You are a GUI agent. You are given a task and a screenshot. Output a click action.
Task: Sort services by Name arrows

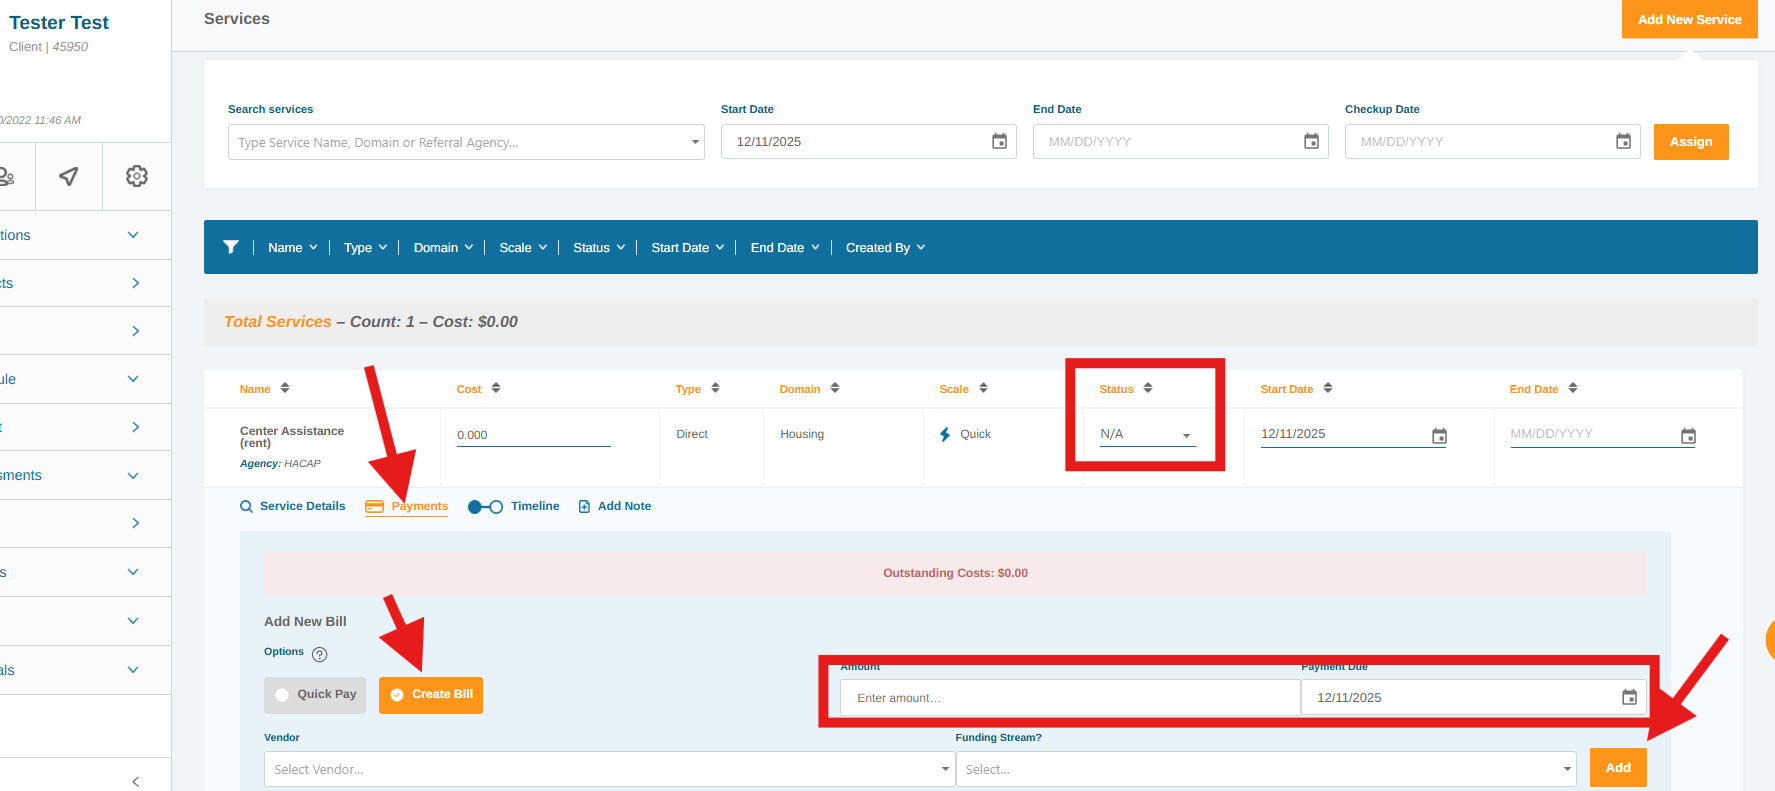pos(285,388)
